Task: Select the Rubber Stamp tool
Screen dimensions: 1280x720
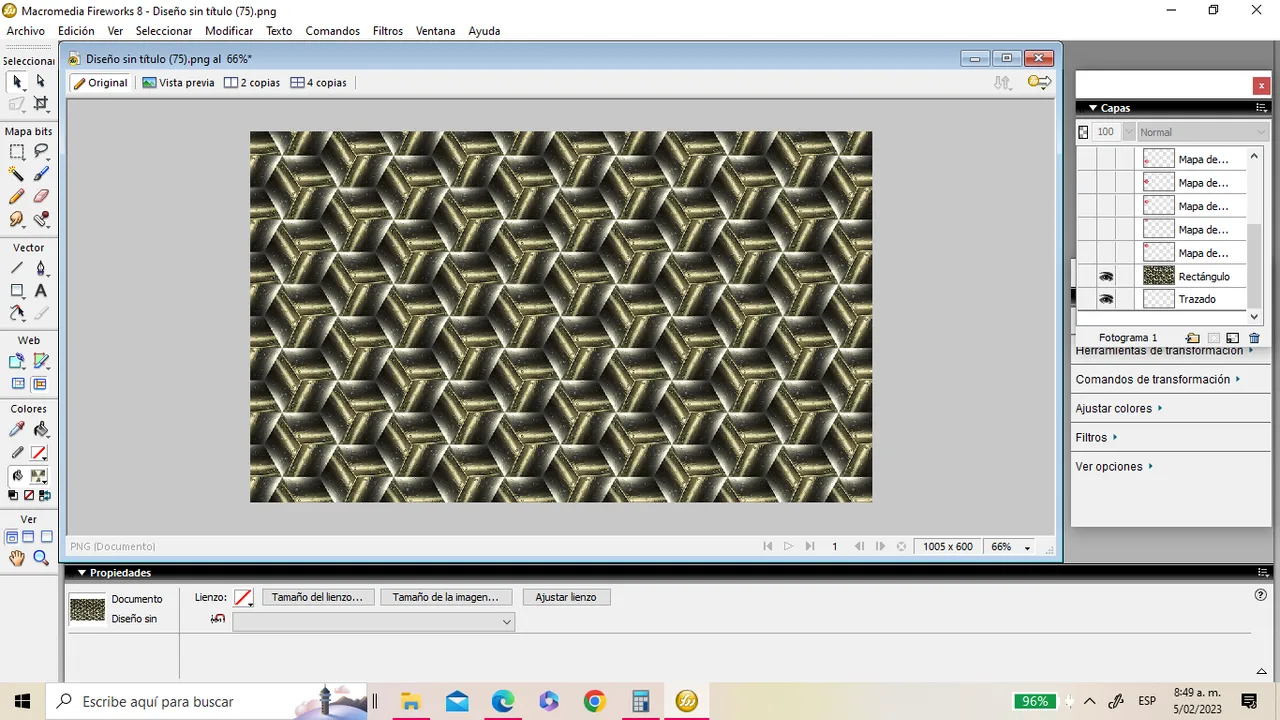Action: [41, 219]
